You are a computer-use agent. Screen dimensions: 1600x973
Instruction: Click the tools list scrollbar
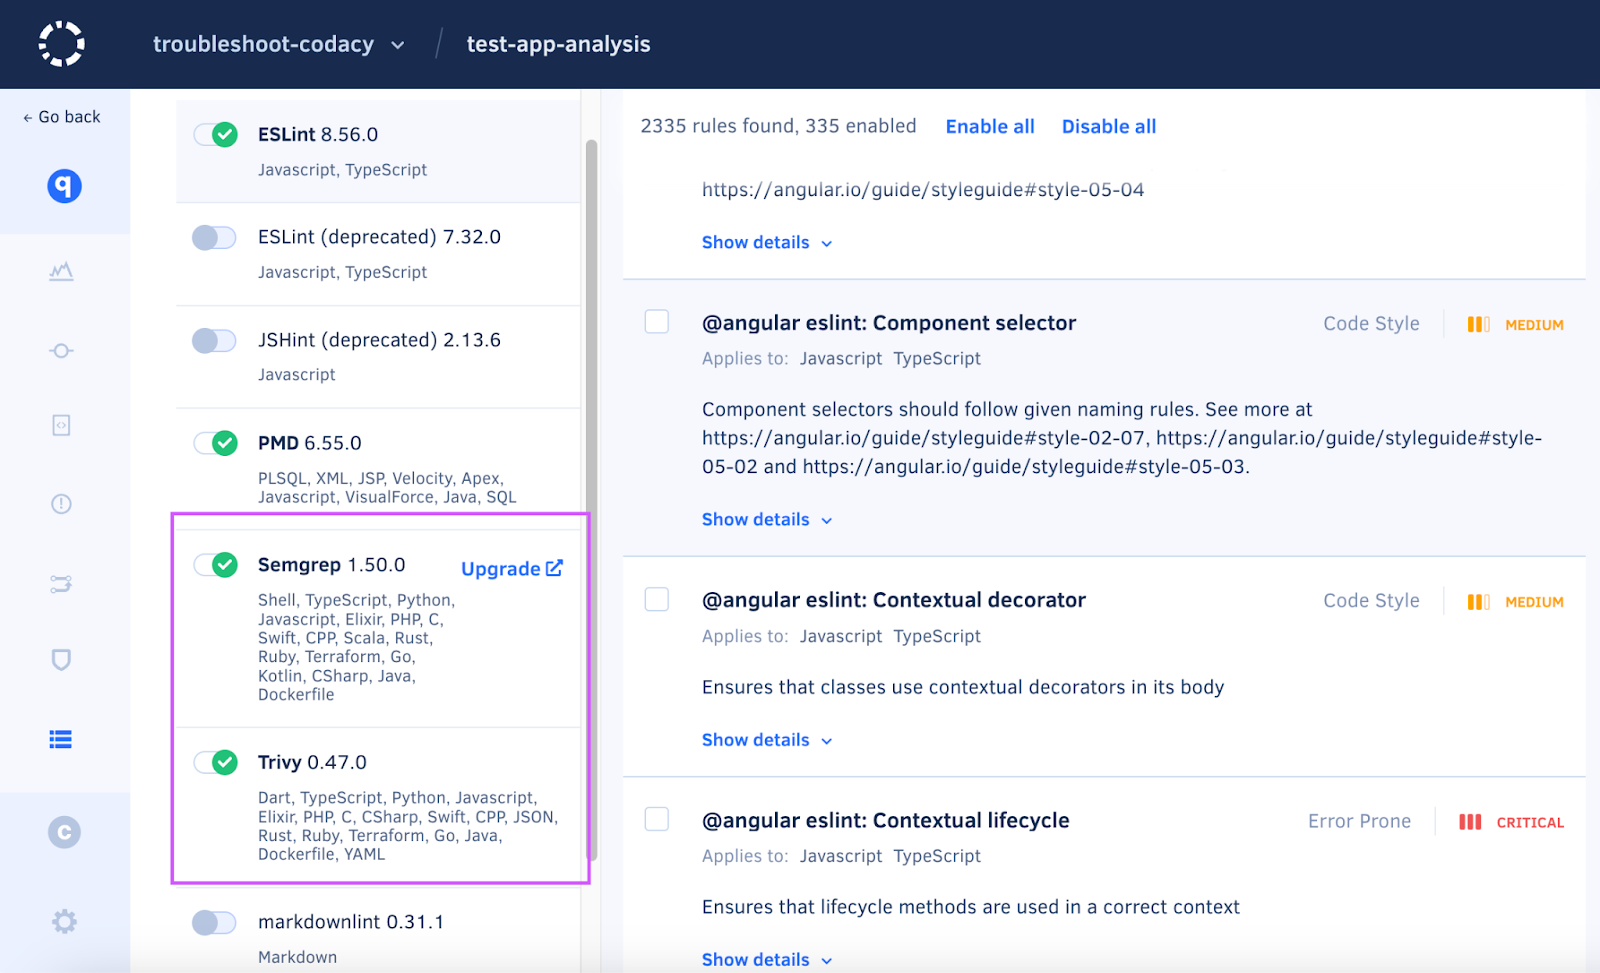pos(591,500)
